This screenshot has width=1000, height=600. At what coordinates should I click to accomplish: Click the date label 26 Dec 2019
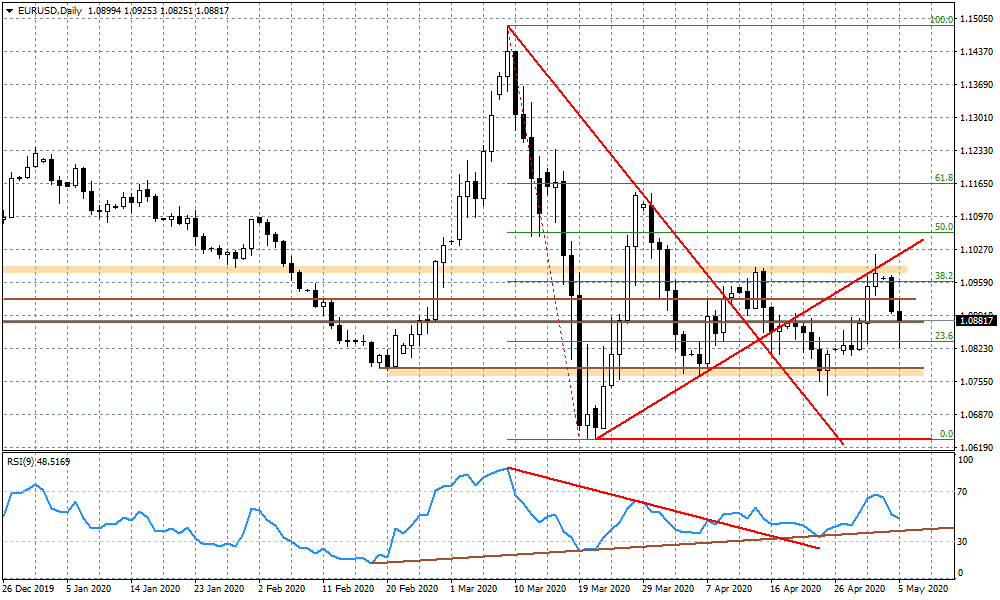[x=28, y=589]
